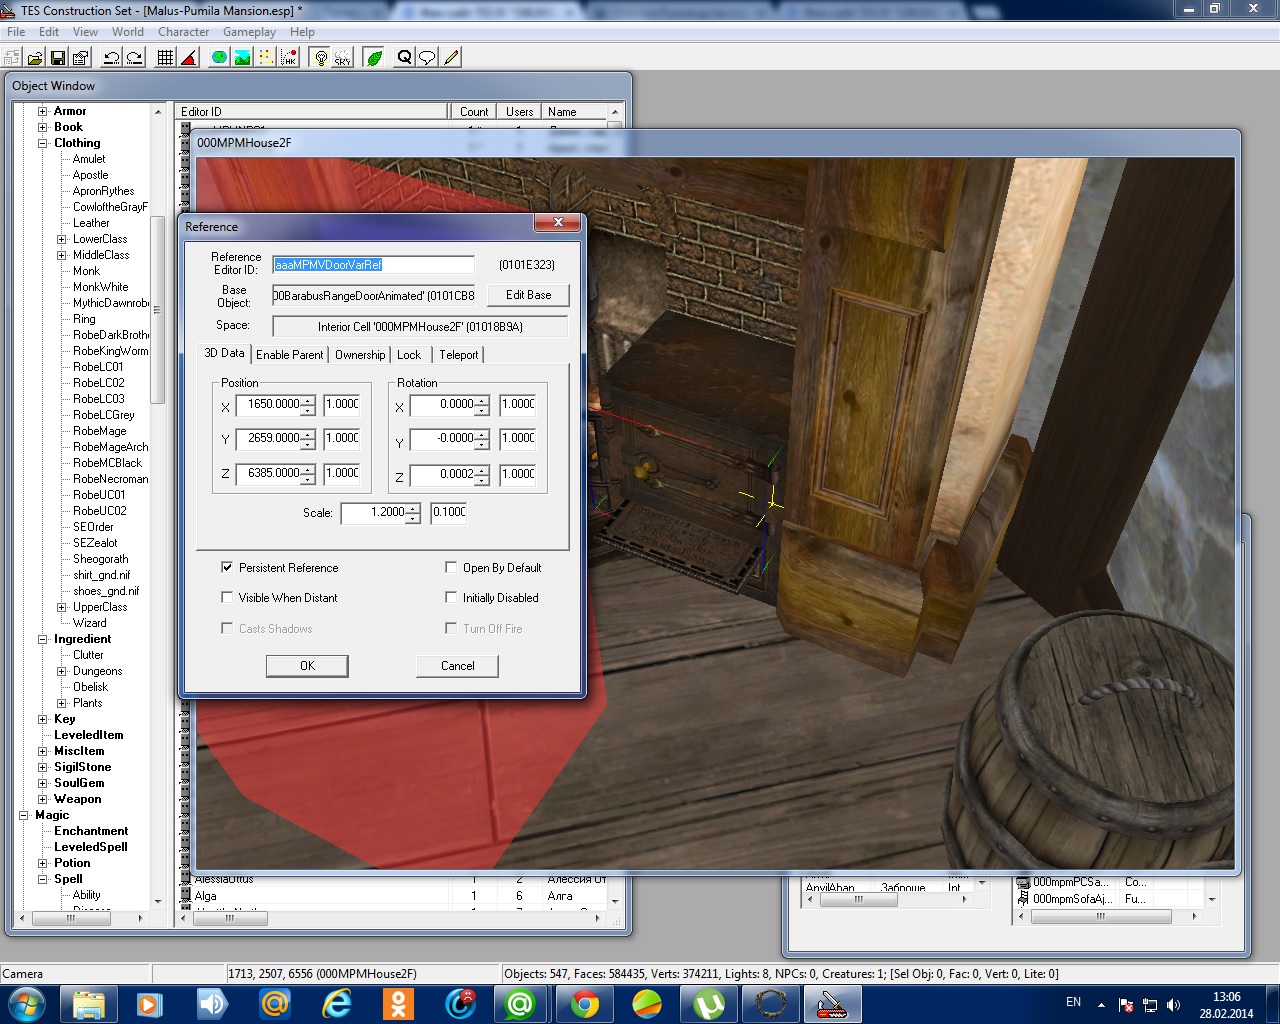This screenshot has height=1024, width=1280.
Task: Collapse the Ingredient tree node
Action: [43, 639]
